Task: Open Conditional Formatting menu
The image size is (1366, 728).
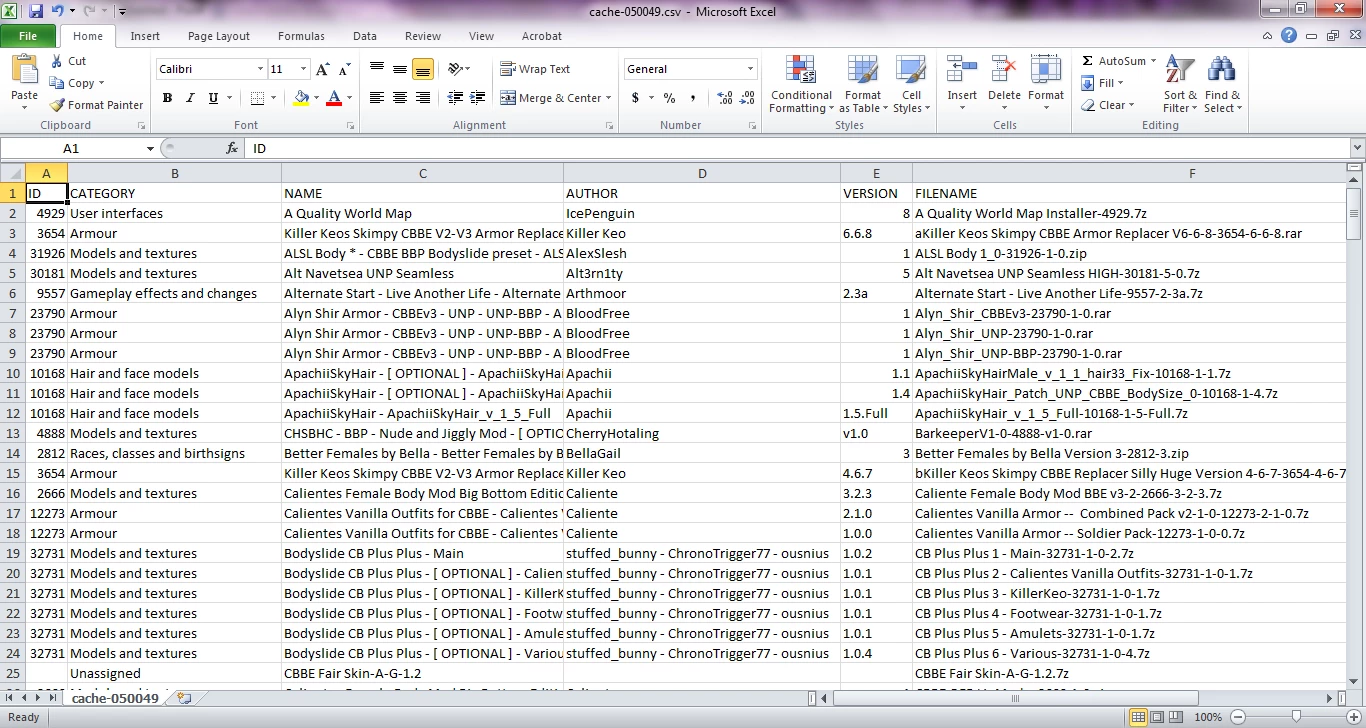Action: click(801, 85)
